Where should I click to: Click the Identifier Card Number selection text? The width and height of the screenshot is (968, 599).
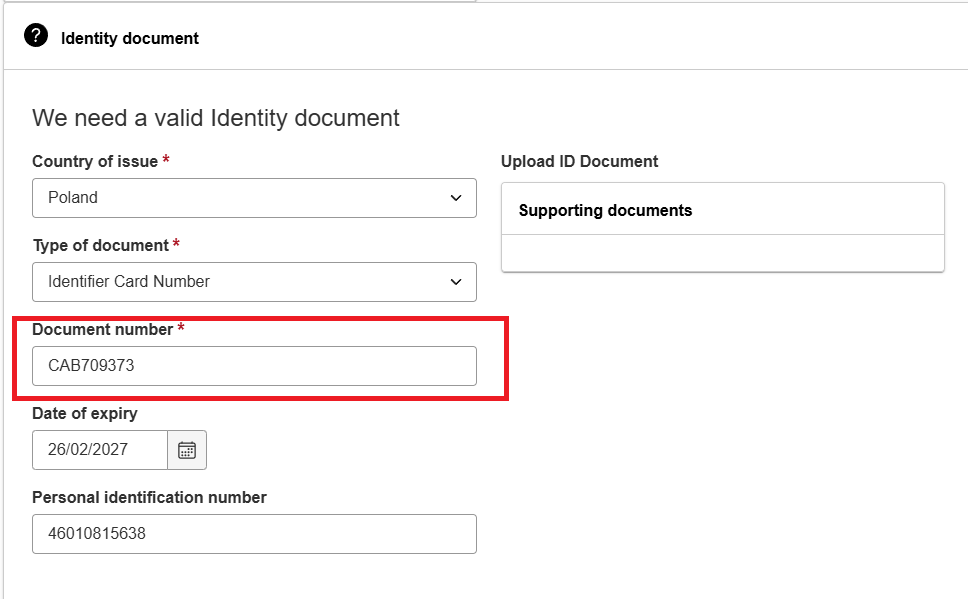[129, 282]
